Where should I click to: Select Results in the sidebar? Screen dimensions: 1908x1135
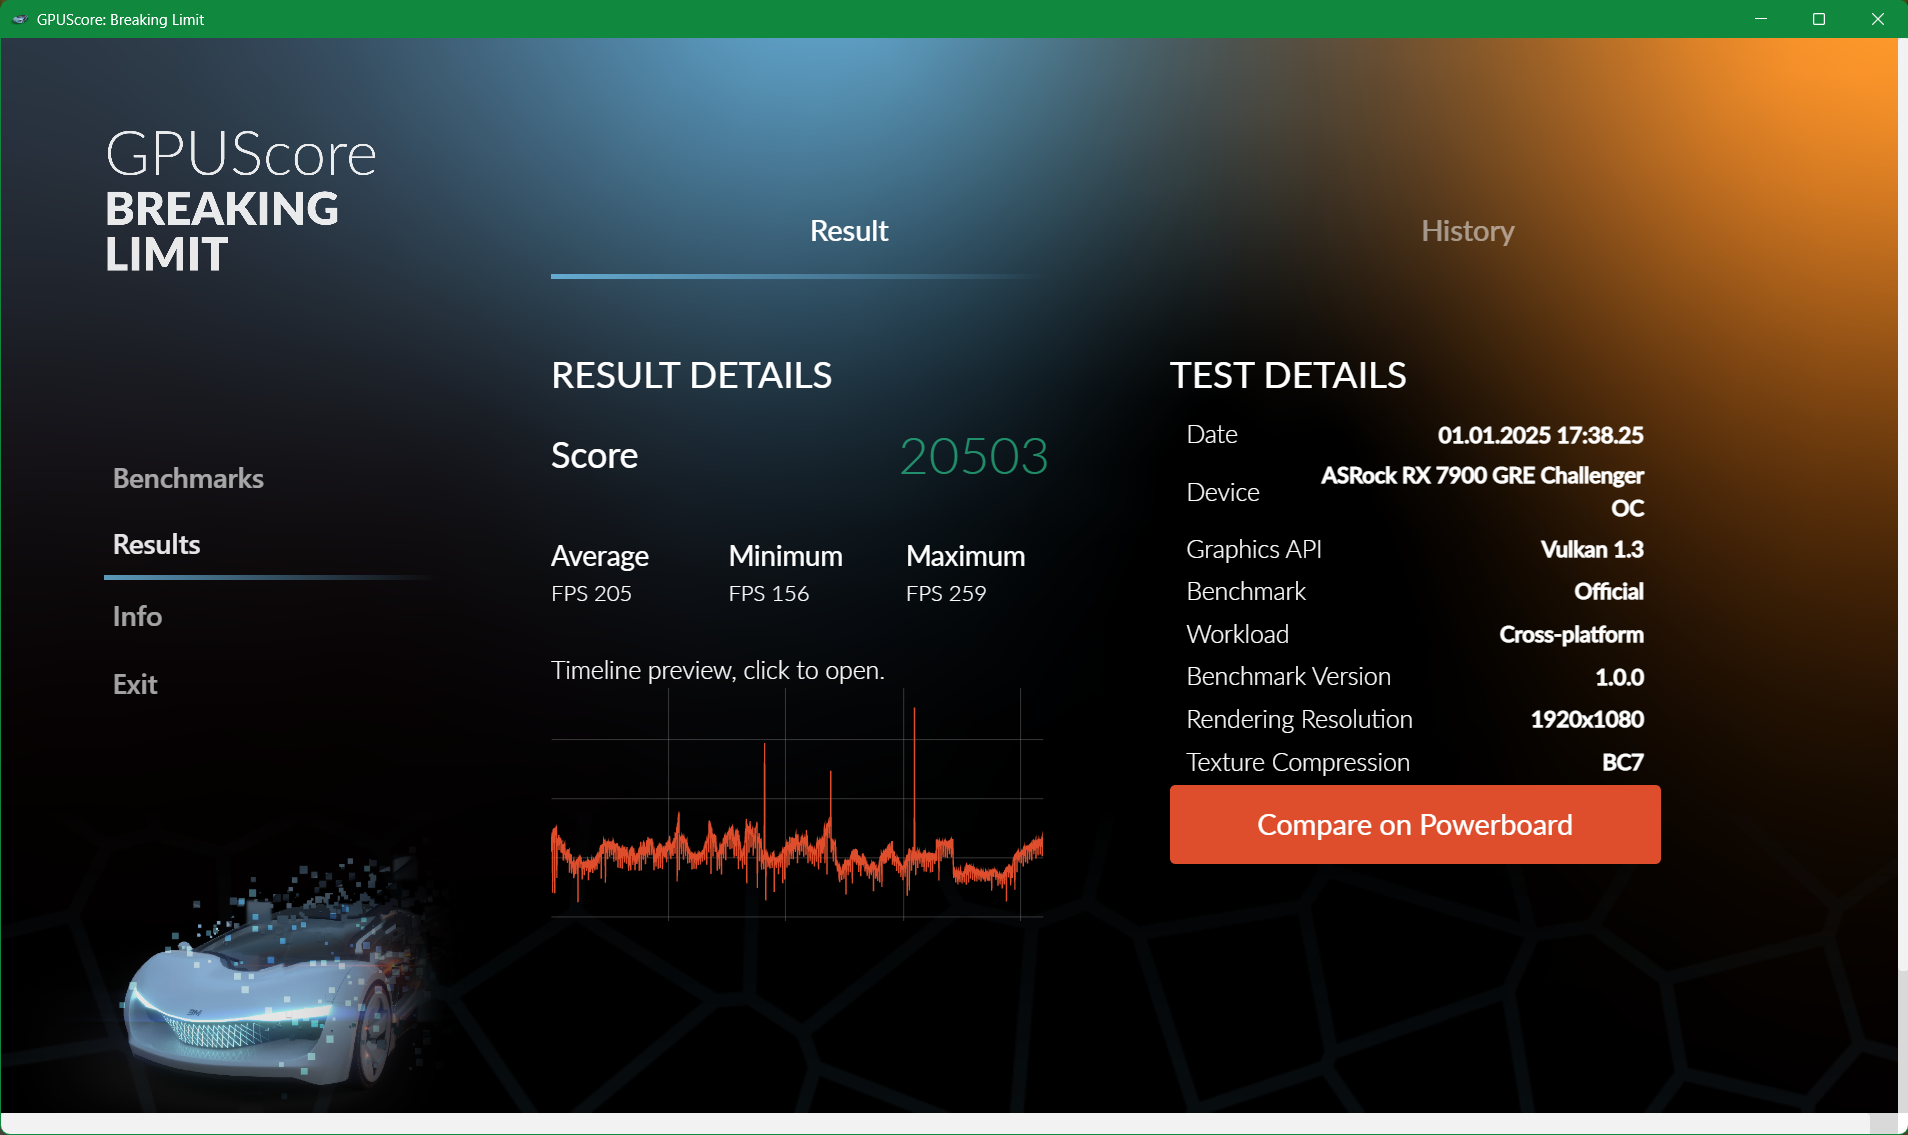click(x=156, y=544)
